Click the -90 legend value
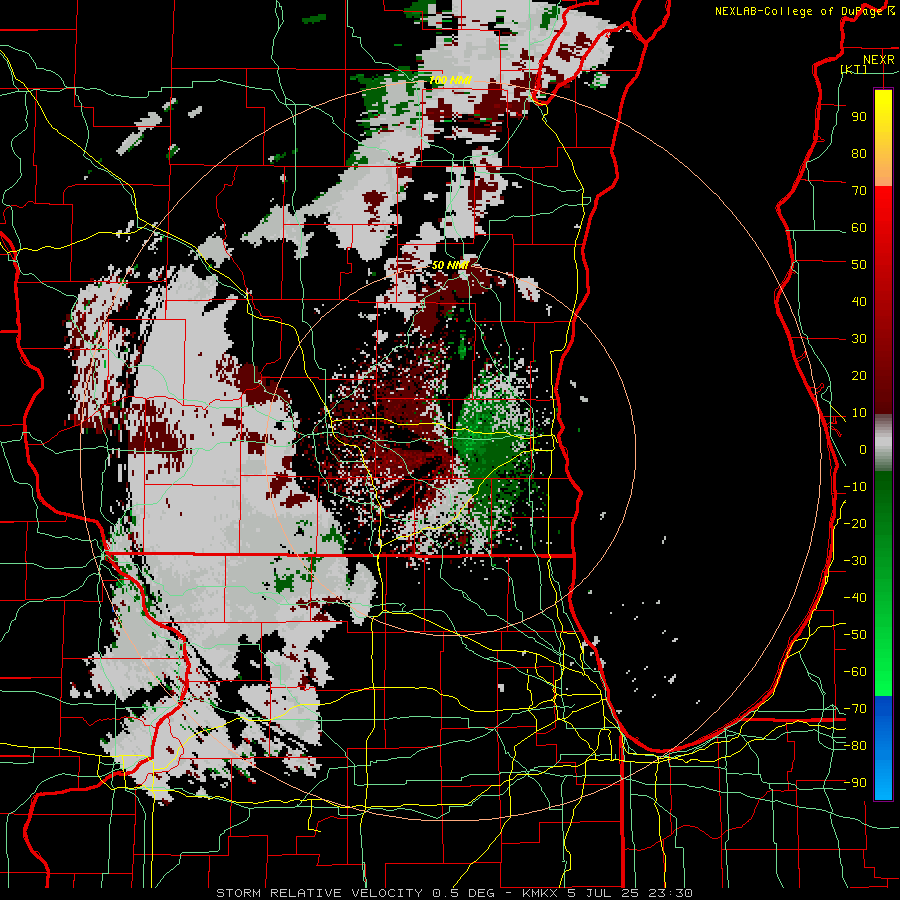 click(x=855, y=783)
